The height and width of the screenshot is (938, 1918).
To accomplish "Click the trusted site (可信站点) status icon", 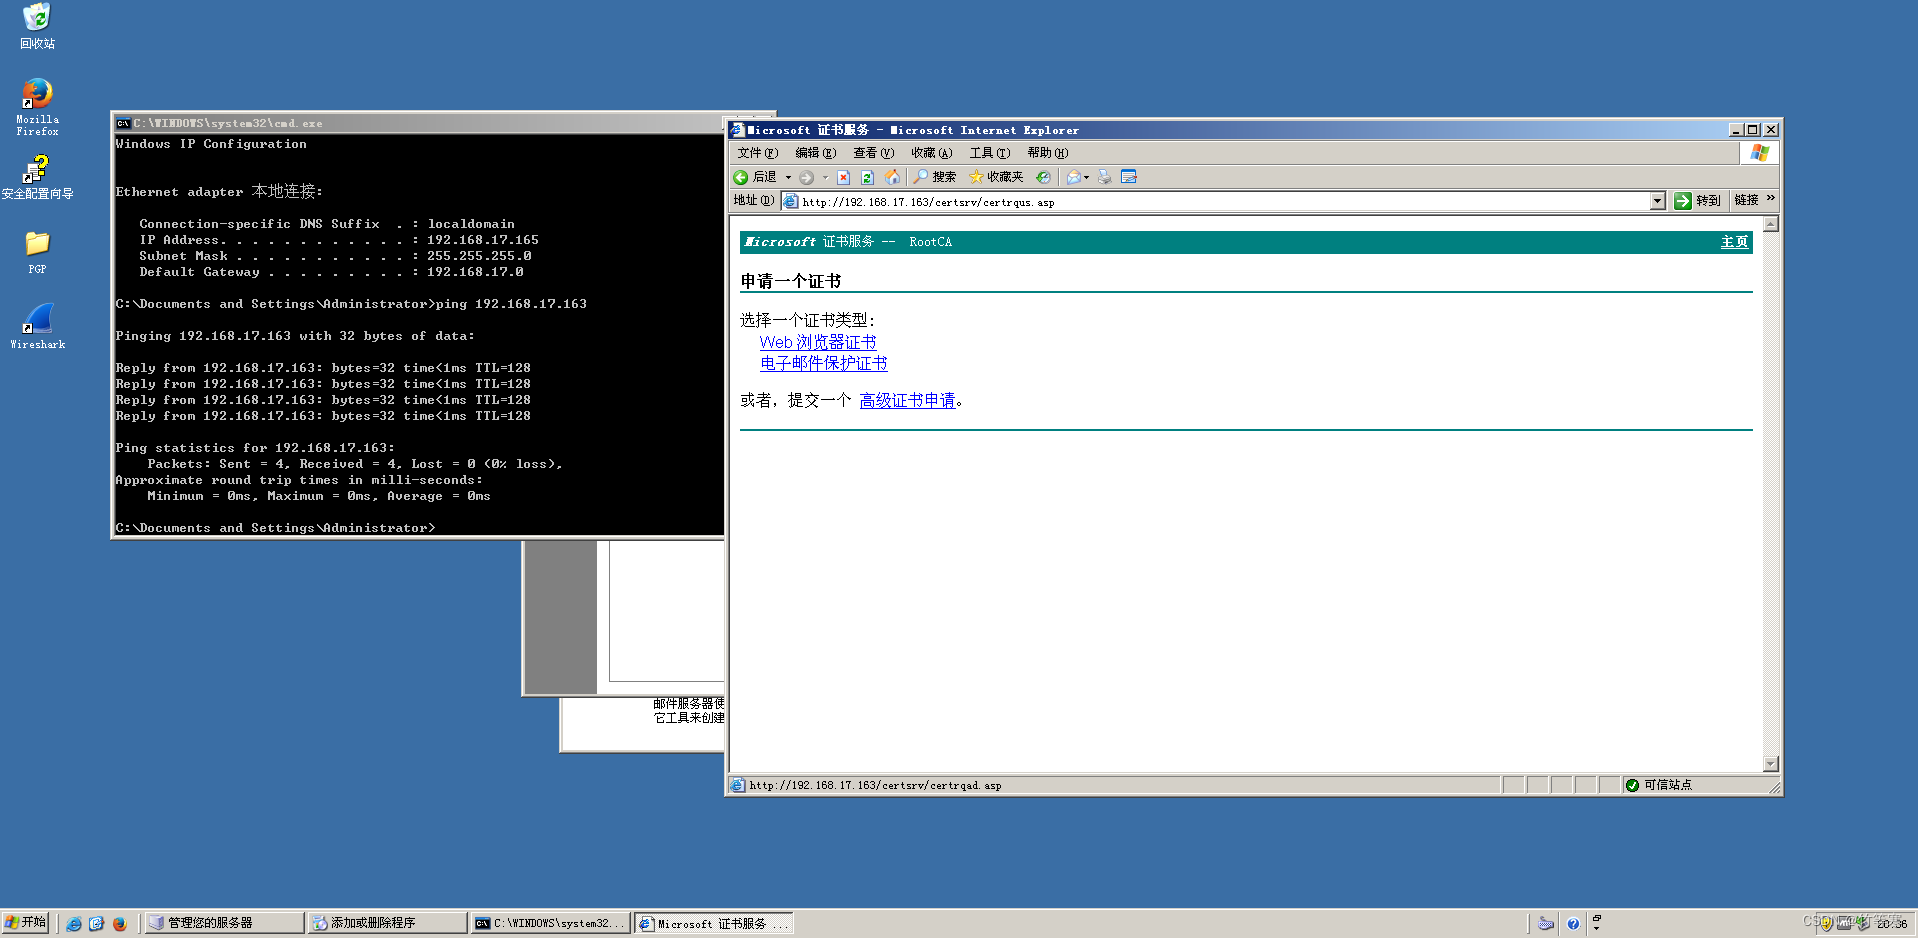I will tap(1632, 785).
